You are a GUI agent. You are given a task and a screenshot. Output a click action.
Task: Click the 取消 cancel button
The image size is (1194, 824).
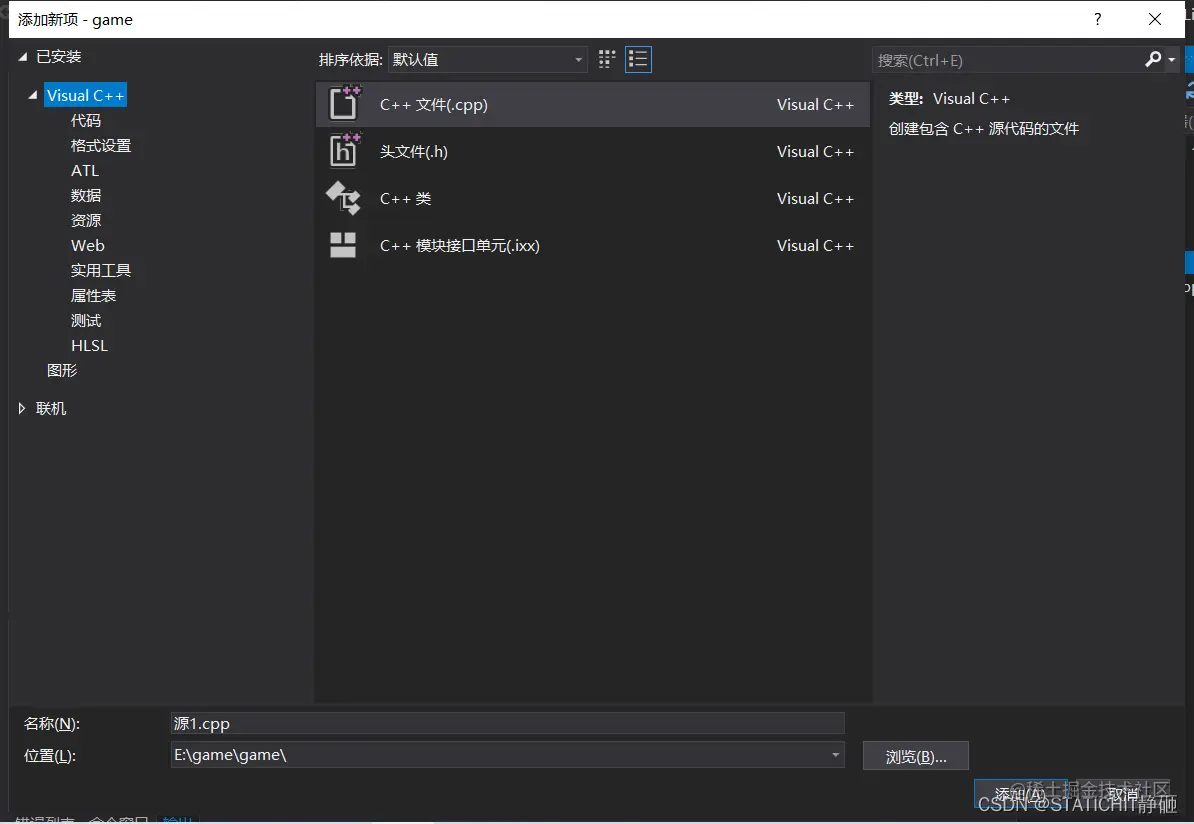[1123, 794]
